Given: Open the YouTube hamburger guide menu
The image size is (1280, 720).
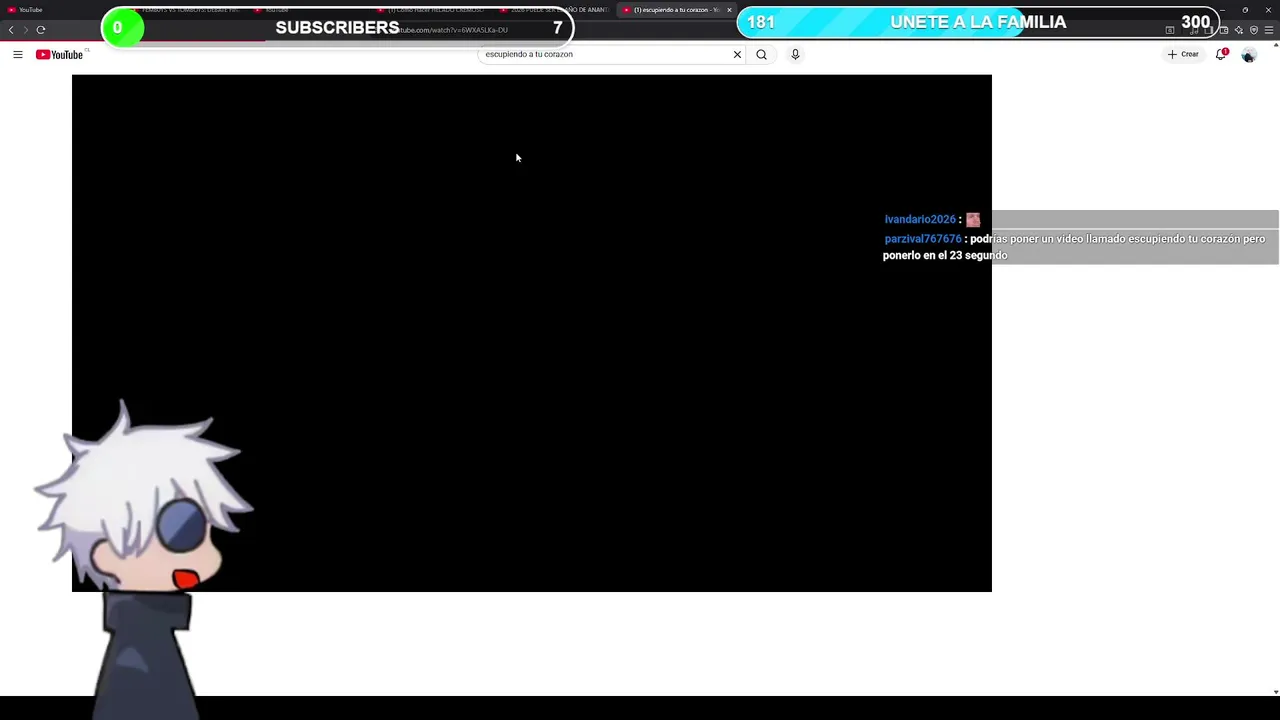Looking at the screenshot, I should (18, 55).
